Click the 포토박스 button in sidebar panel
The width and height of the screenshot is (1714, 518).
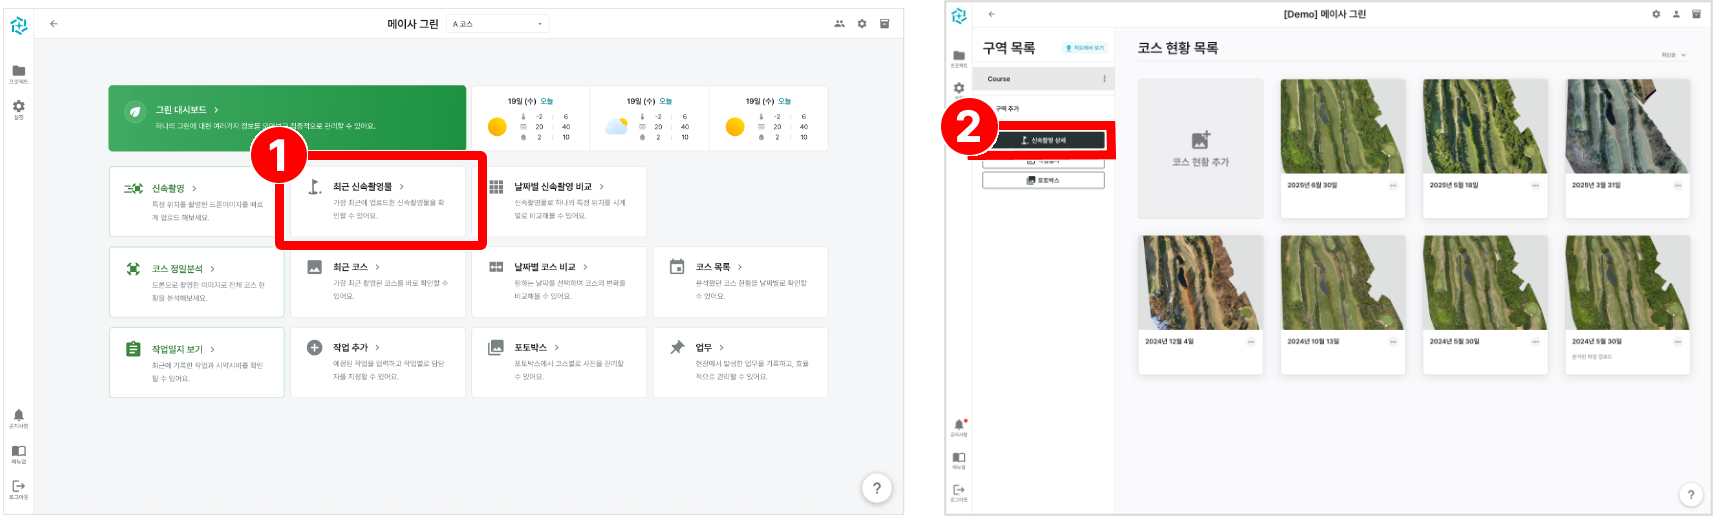pyautogui.click(x=1043, y=180)
